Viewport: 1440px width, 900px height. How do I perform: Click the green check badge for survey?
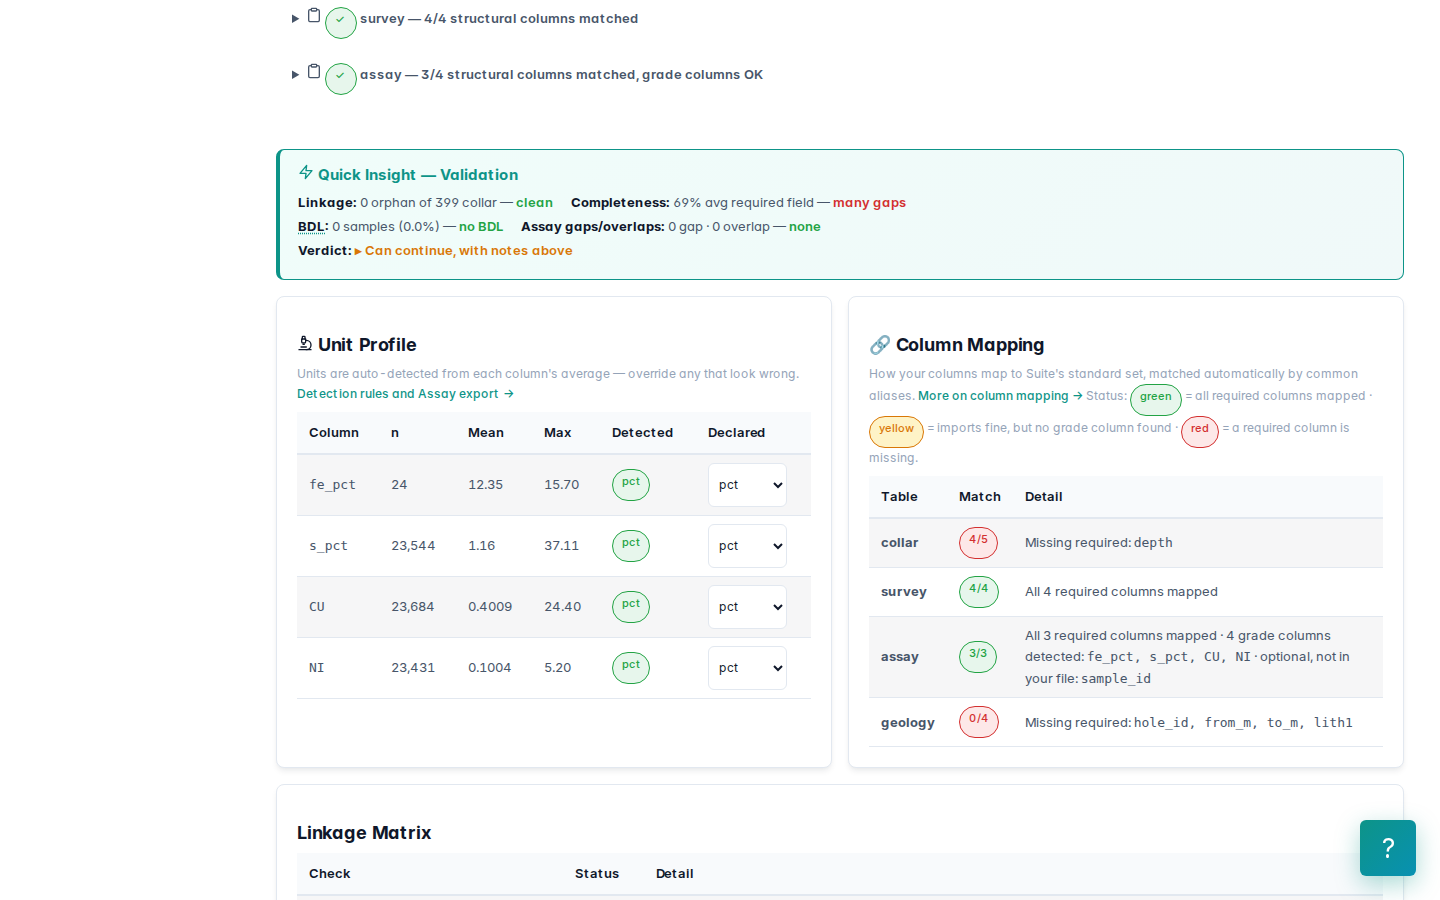point(341,23)
